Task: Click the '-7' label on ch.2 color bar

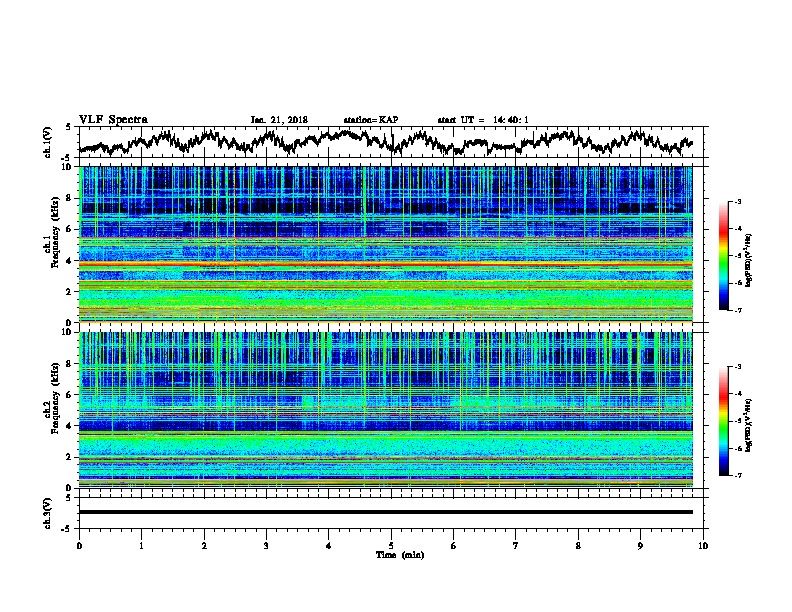Action: [x=738, y=475]
